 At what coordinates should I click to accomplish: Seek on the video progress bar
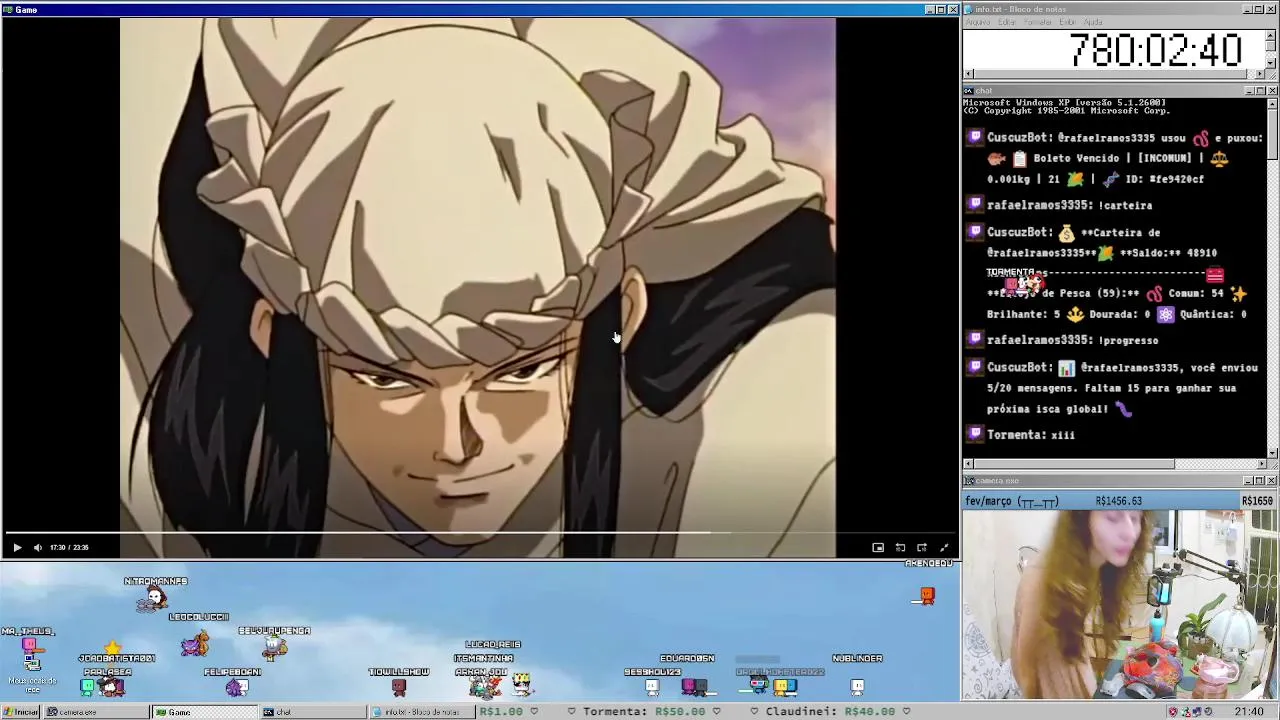tap(480, 533)
